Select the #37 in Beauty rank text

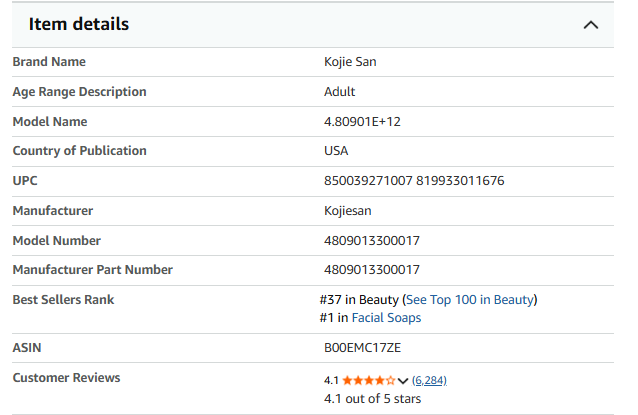tap(359, 300)
